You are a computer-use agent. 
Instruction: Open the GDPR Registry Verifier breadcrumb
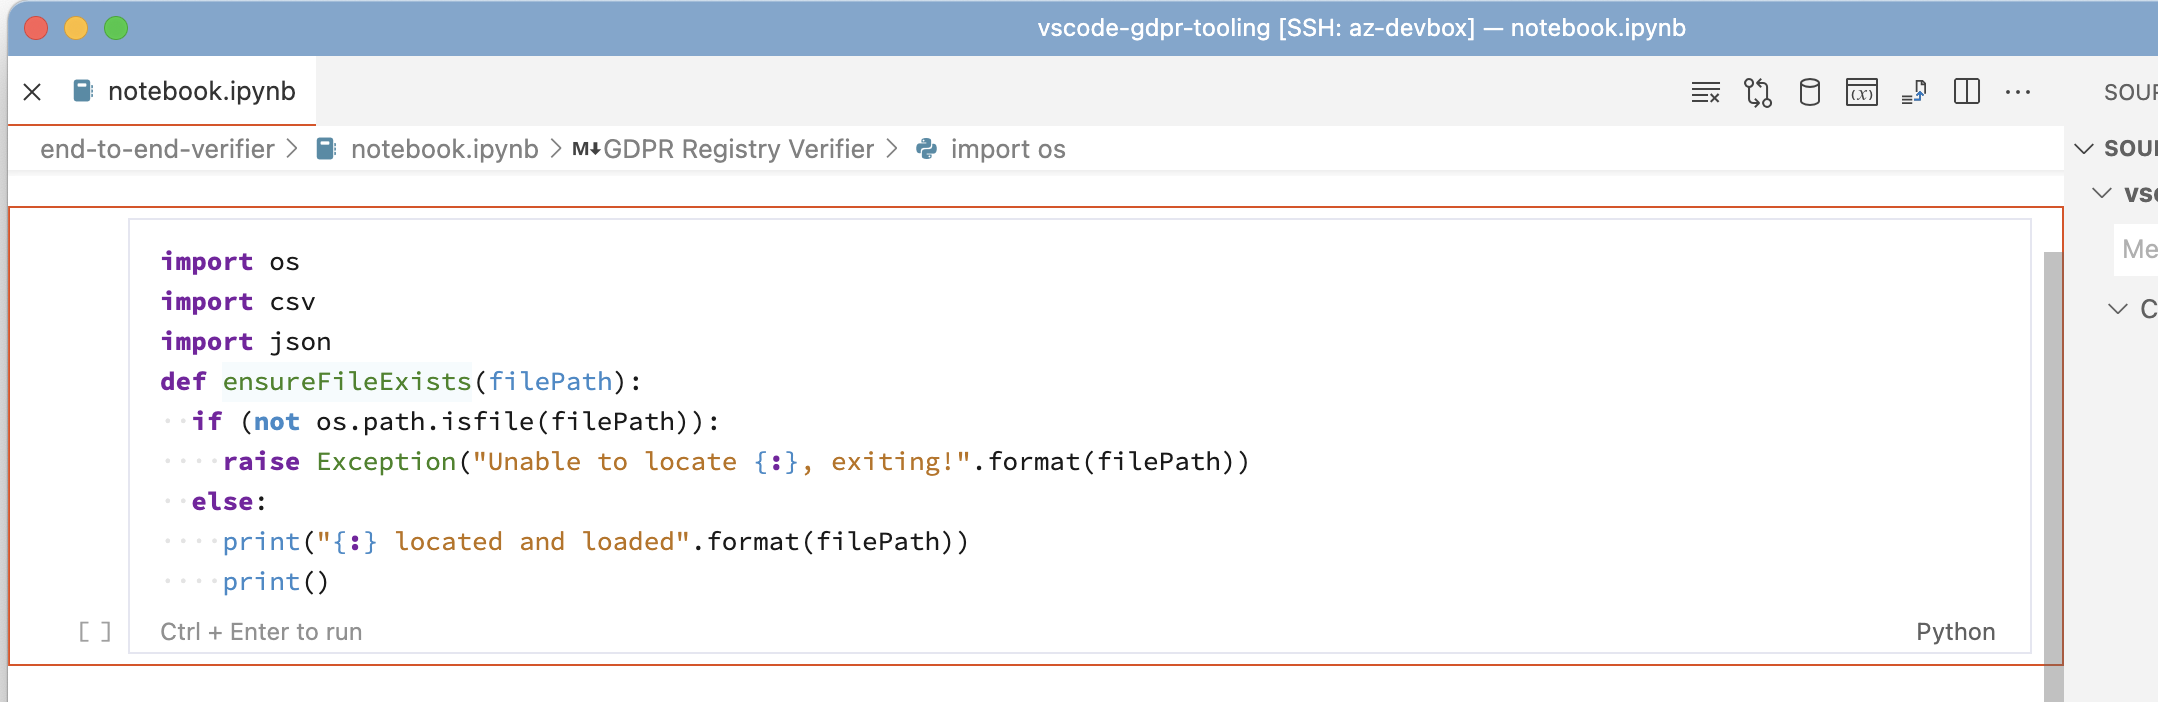[740, 149]
